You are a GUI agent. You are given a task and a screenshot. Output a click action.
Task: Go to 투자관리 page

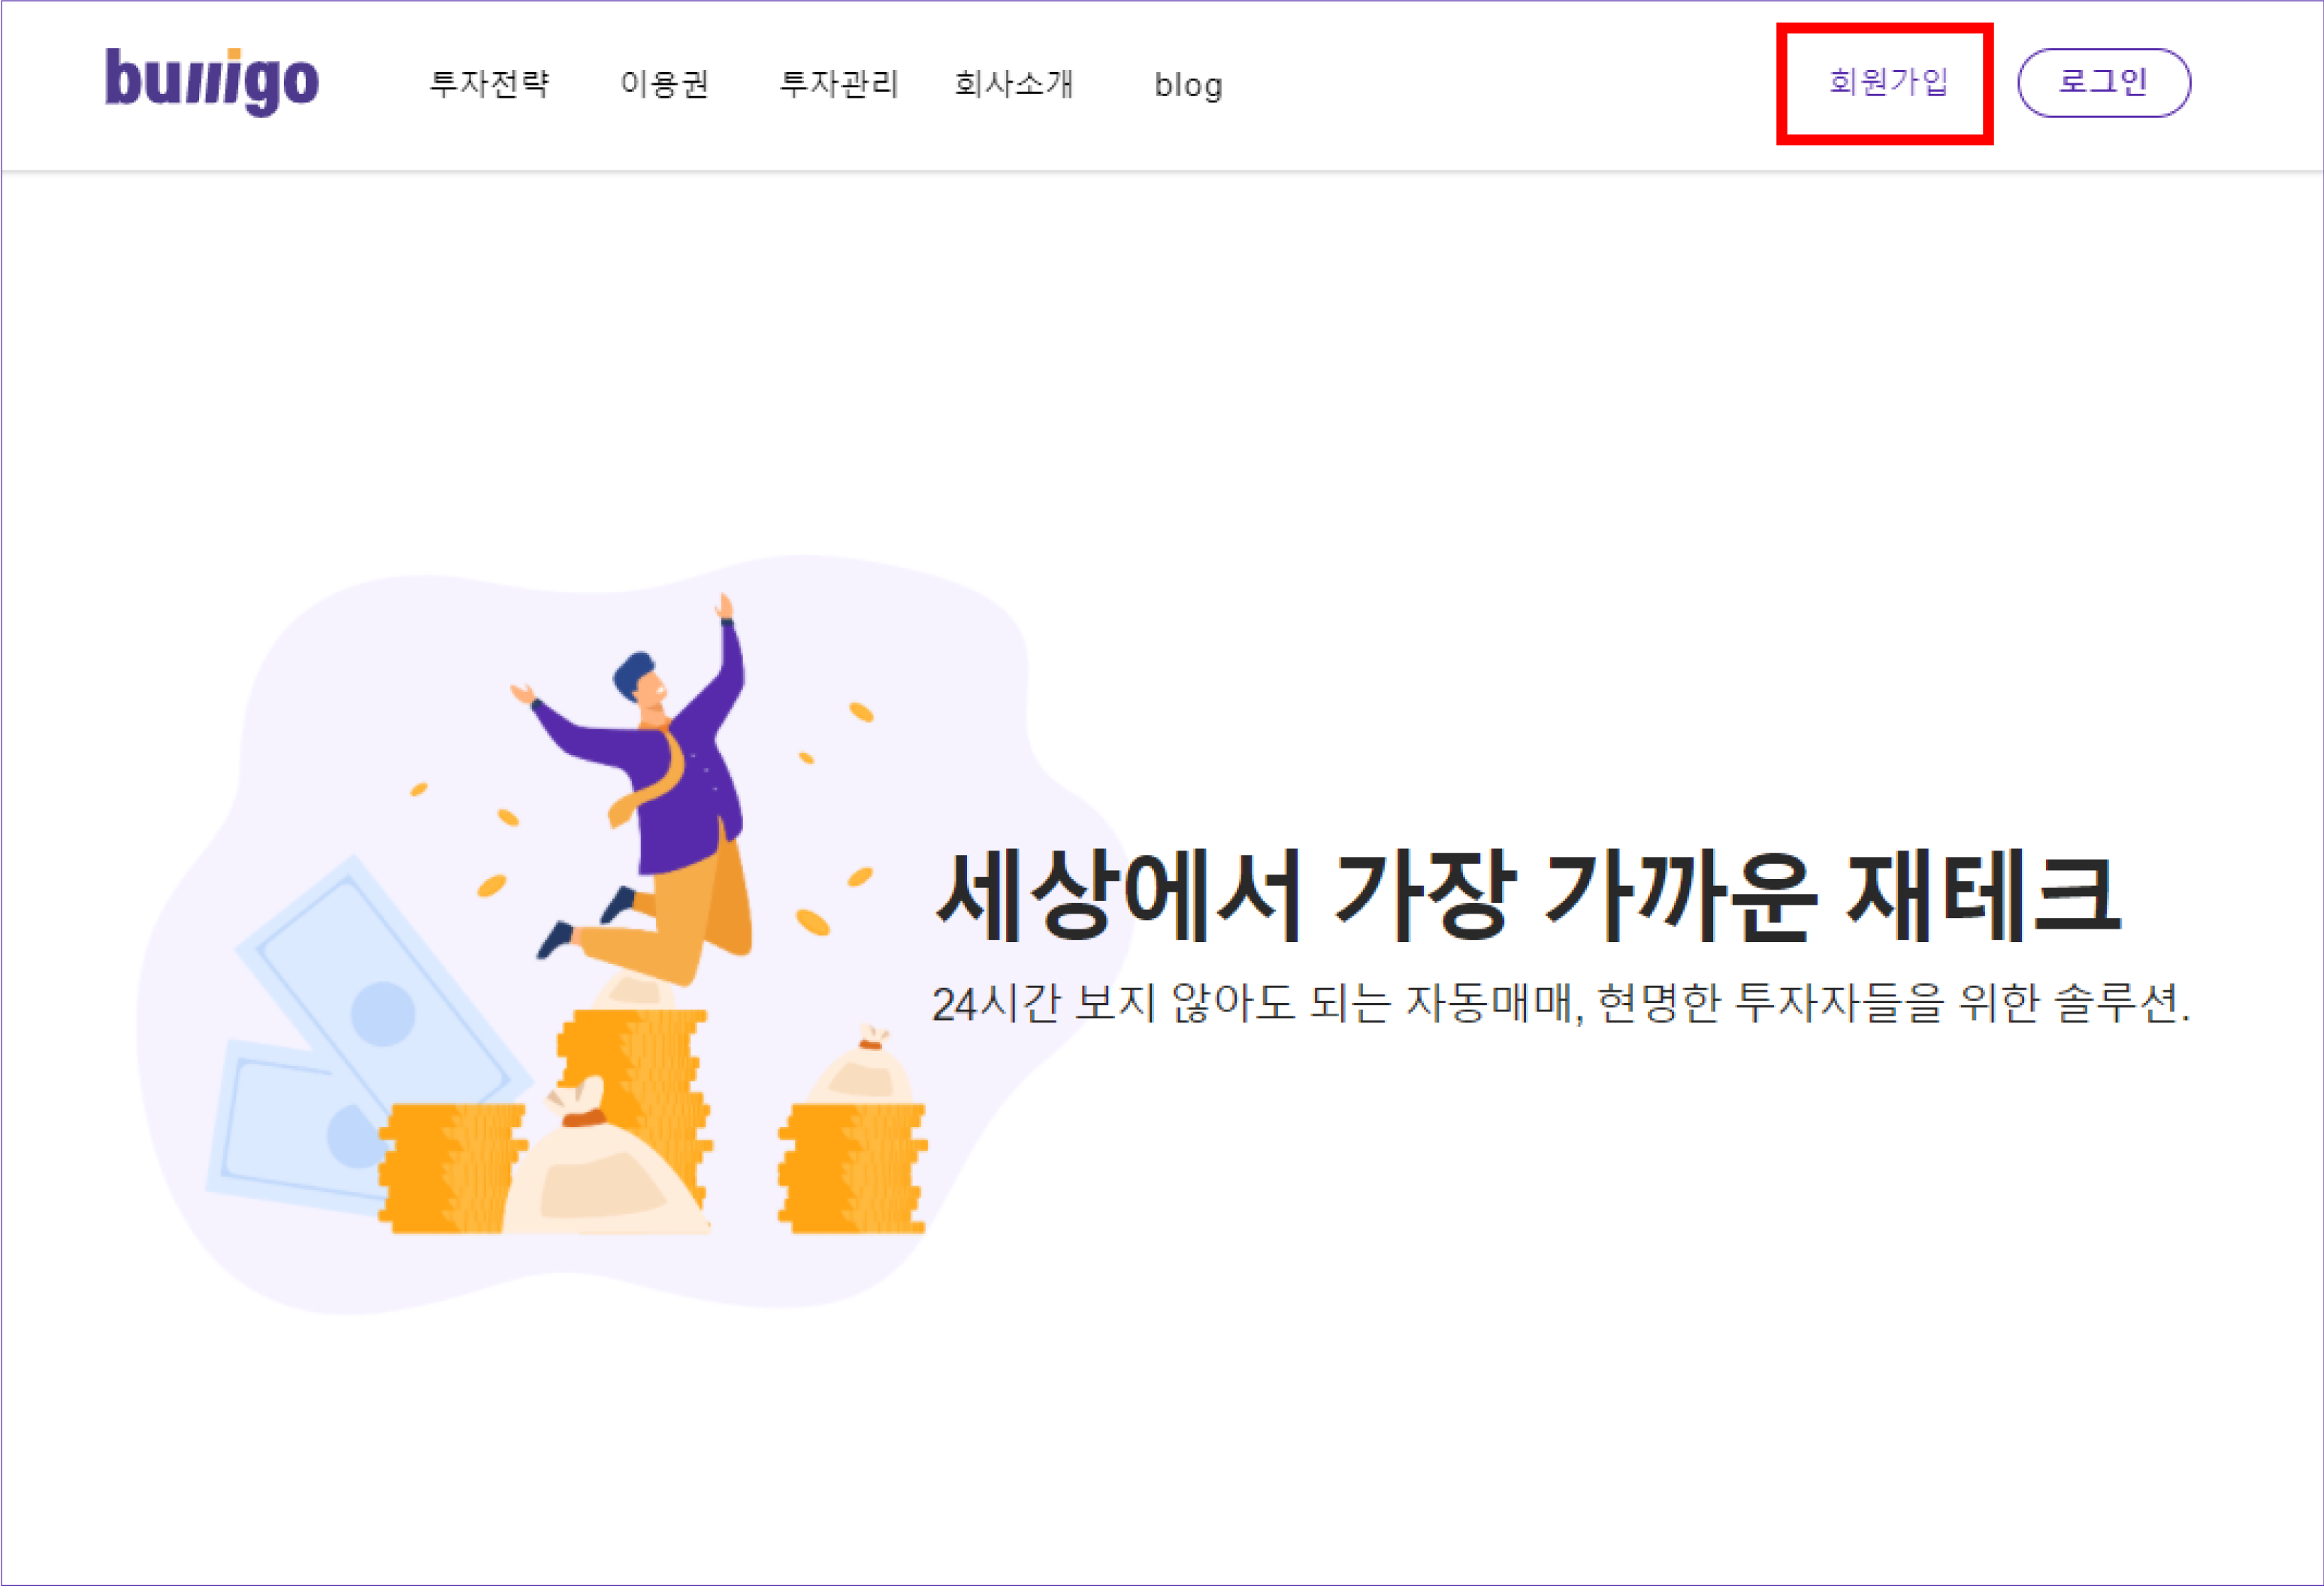click(839, 84)
